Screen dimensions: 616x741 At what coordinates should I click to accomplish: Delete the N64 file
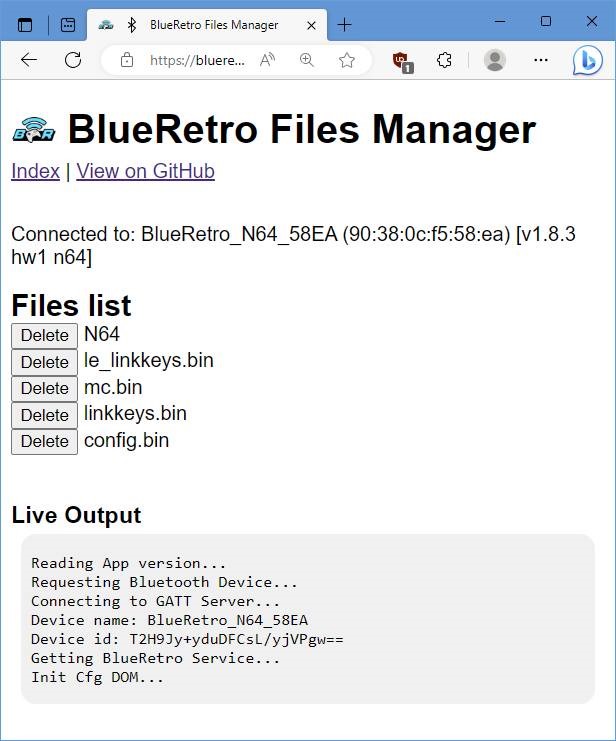[44, 336]
